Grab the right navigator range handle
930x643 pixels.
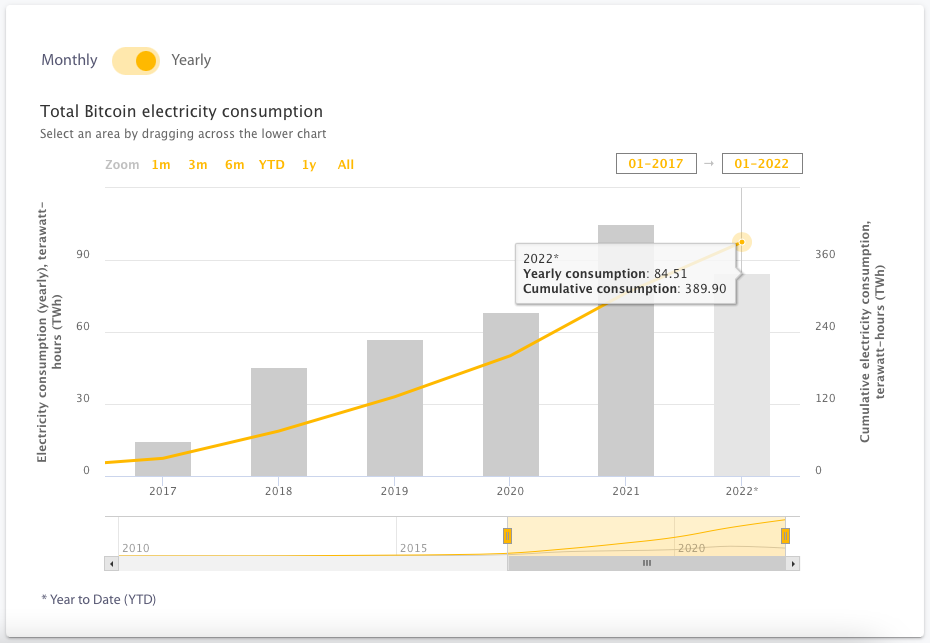pos(785,536)
